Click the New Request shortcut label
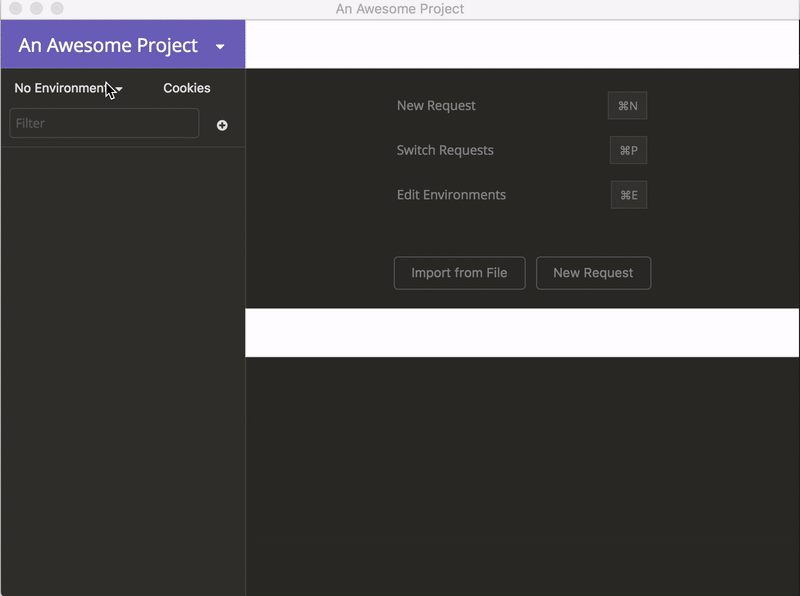This screenshot has width=800, height=596. click(x=436, y=106)
